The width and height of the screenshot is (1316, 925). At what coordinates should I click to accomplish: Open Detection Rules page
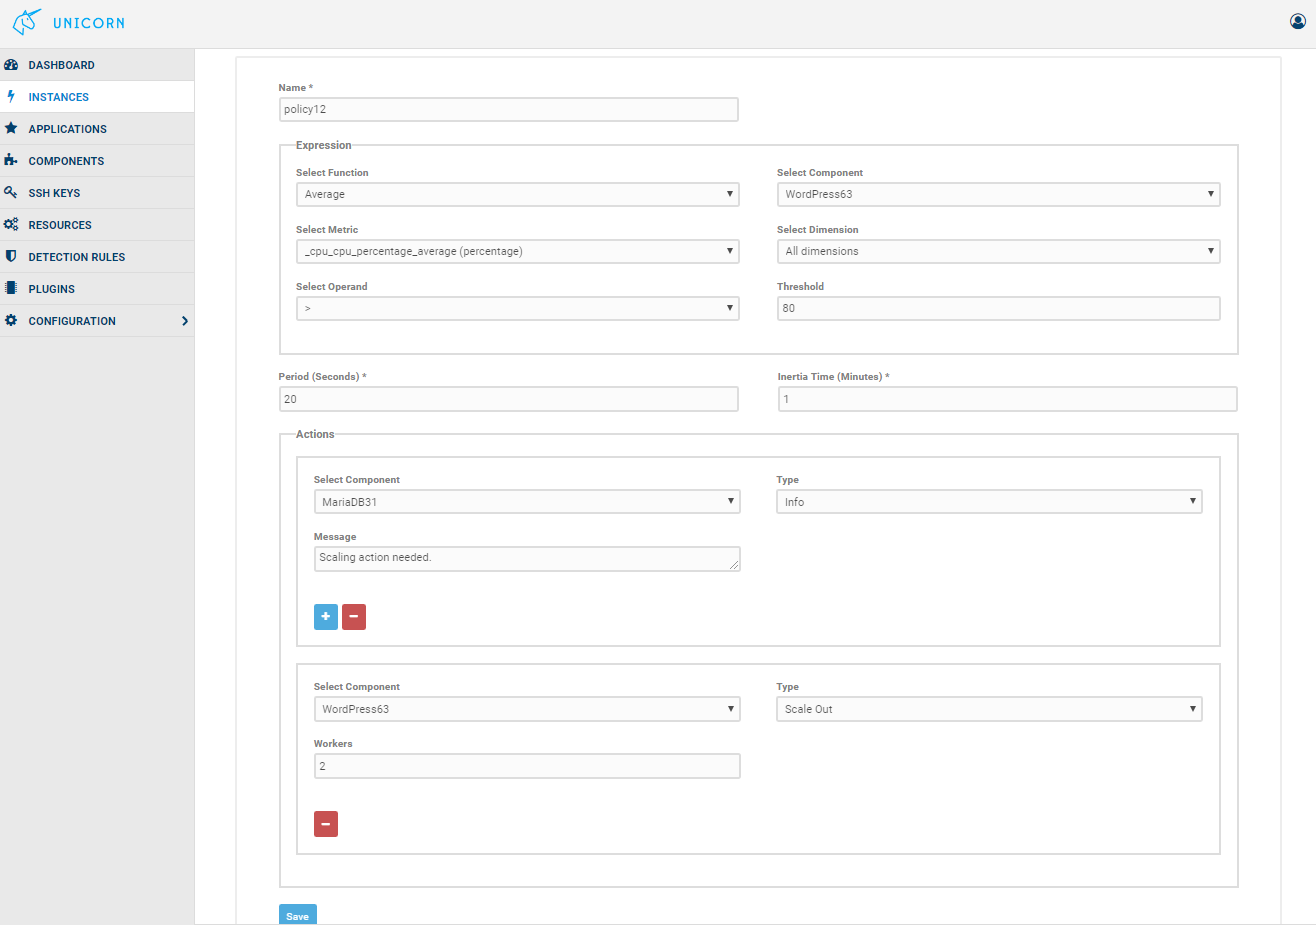97,257
